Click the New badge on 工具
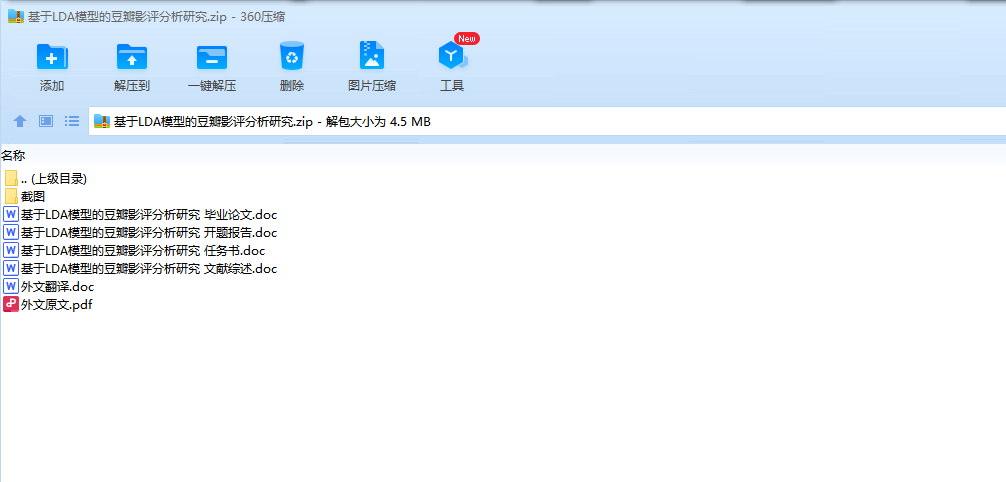The image size is (1006, 482). [467, 39]
